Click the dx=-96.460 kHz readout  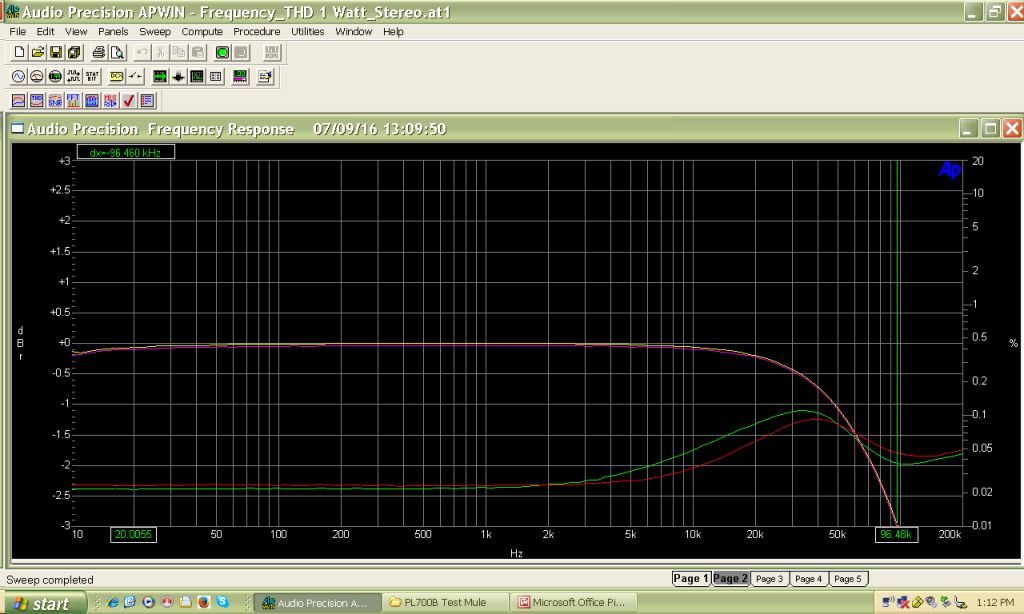coord(125,152)
